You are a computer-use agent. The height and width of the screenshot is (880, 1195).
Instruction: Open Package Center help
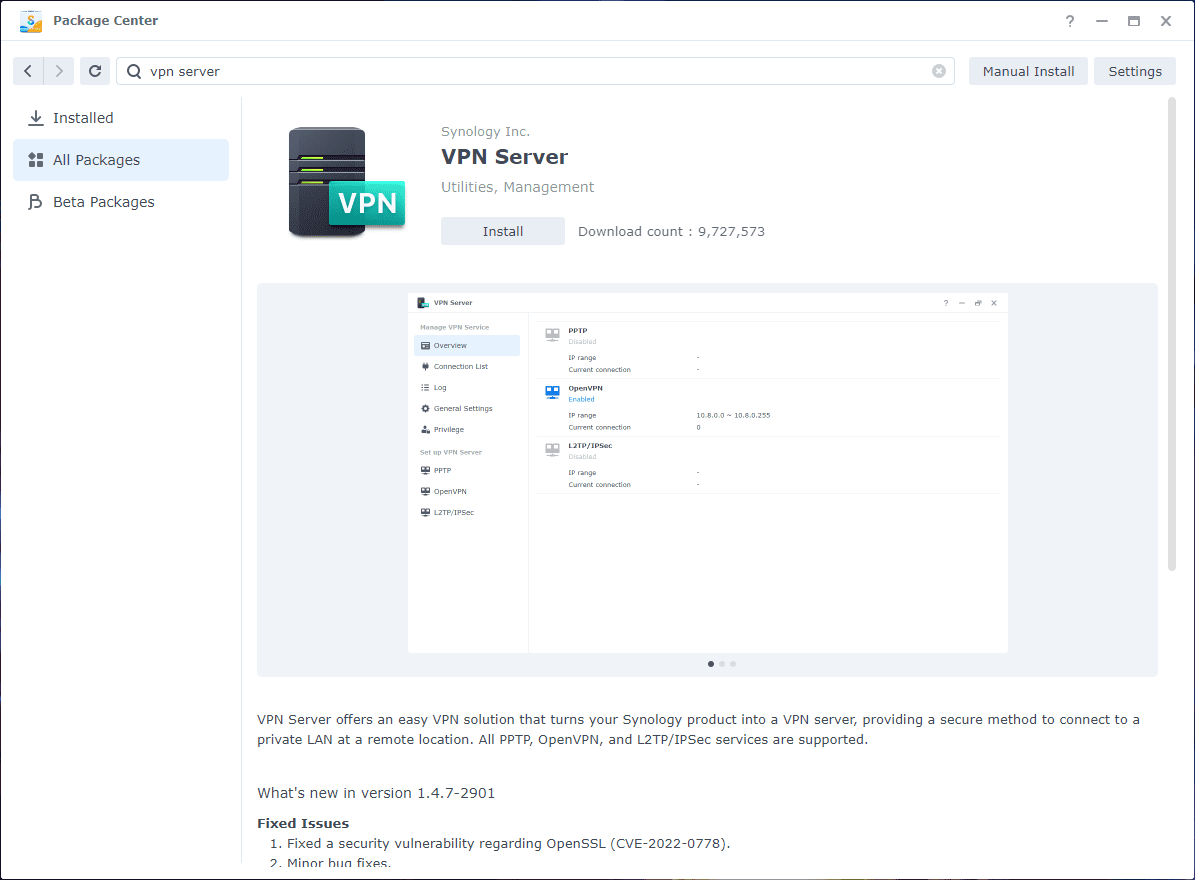coord(1070,21)
